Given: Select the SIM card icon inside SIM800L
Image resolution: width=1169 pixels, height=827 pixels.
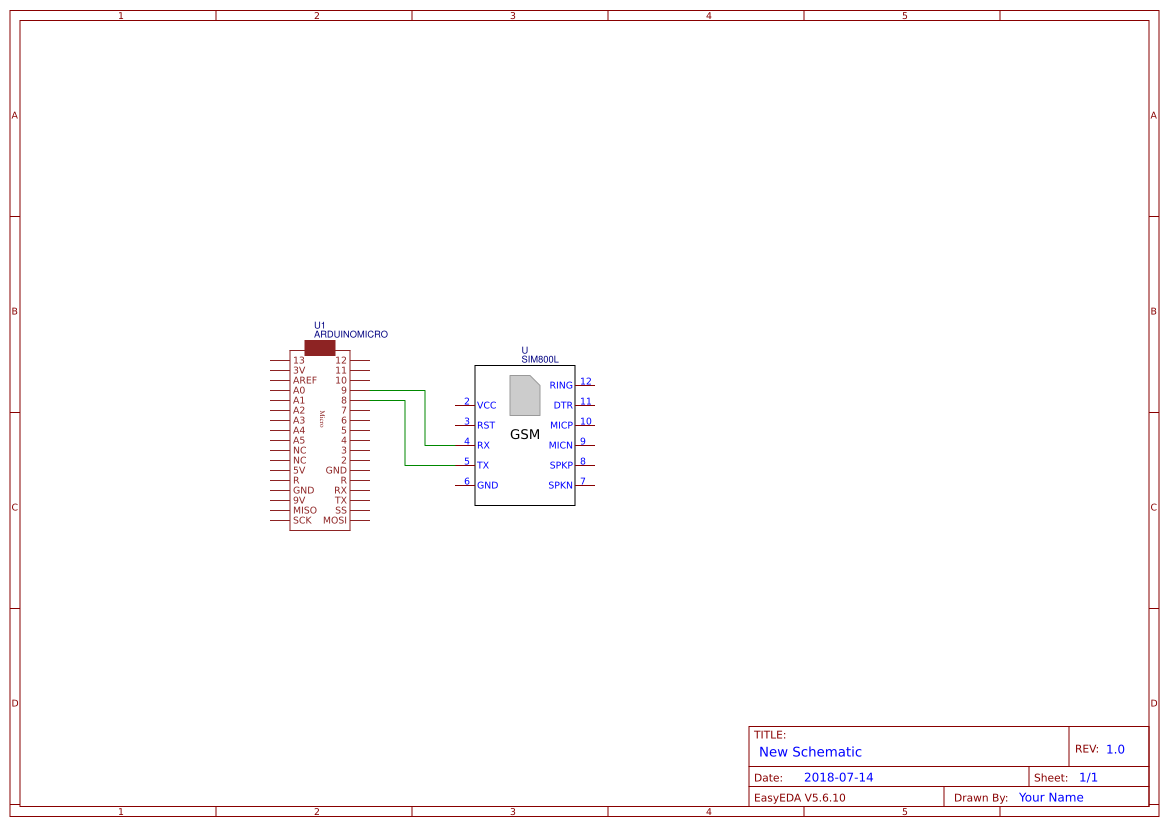Looking at the screenshot, I should coord(524,393).
